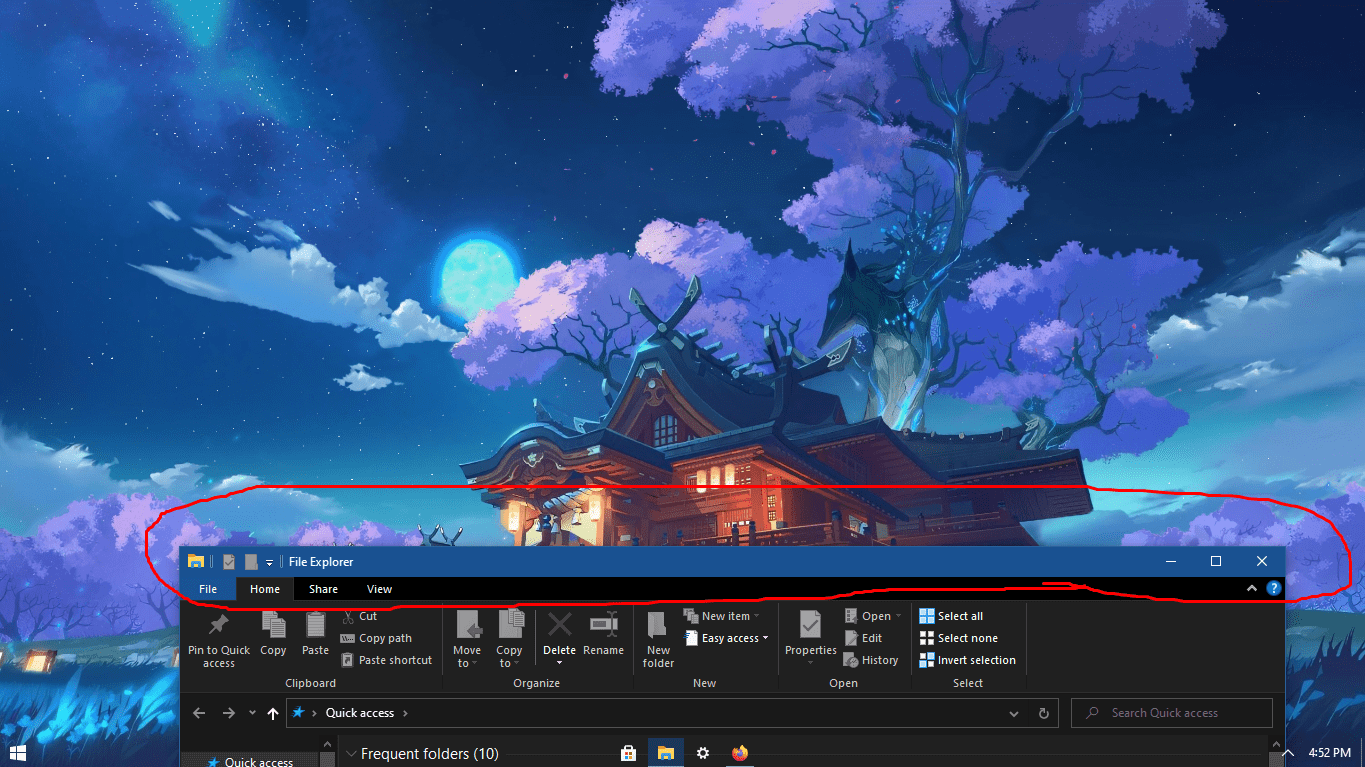Launch Firefox from the taskbar
Screen dimensions: 1365x767
tap(740, 753)
